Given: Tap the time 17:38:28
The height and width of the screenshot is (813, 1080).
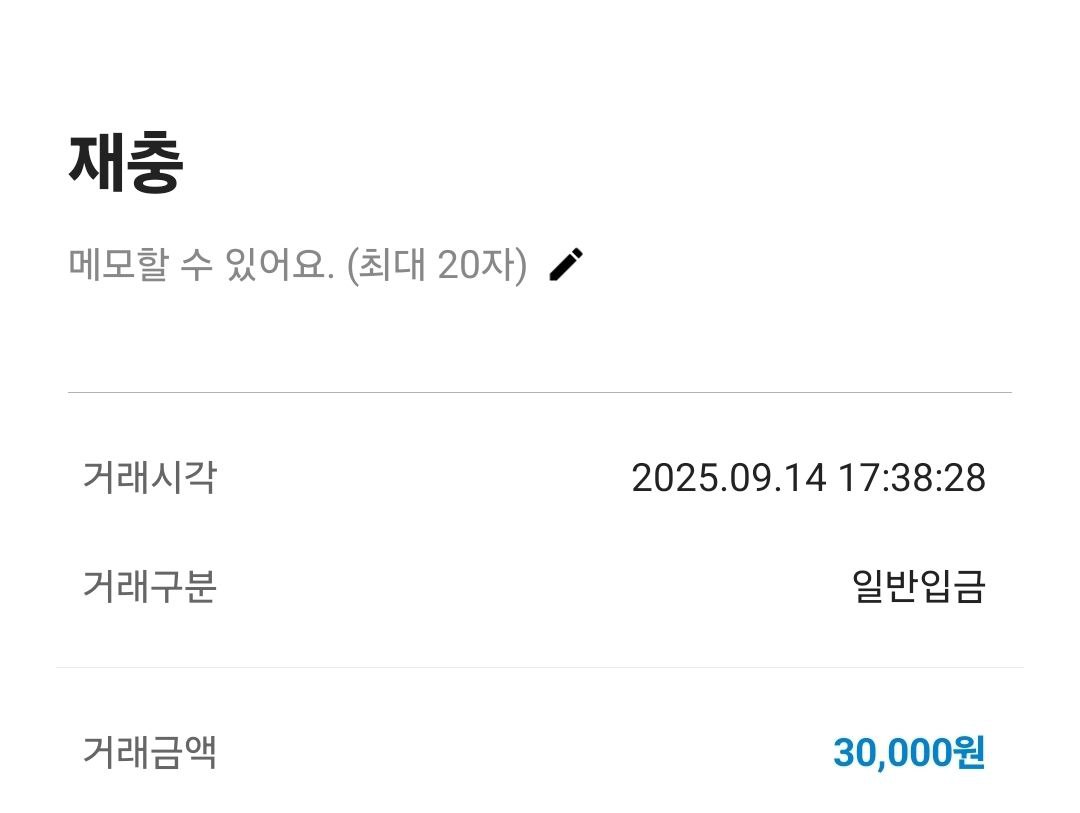Looking at the screenshot, I should pos(911,478).
